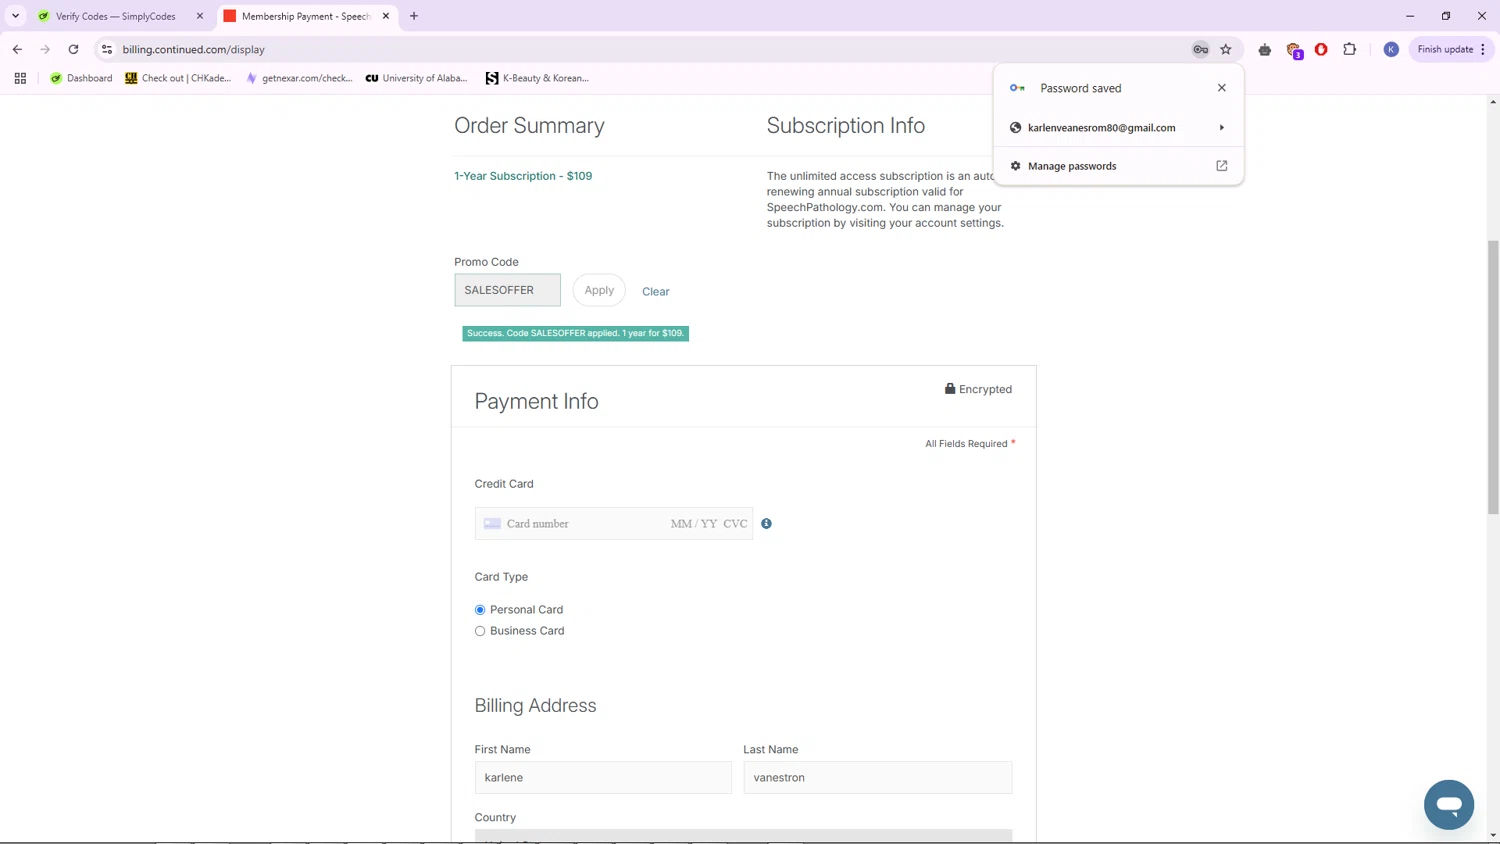
Task: Close the Membership Payment tab
Action: point(386,16)
